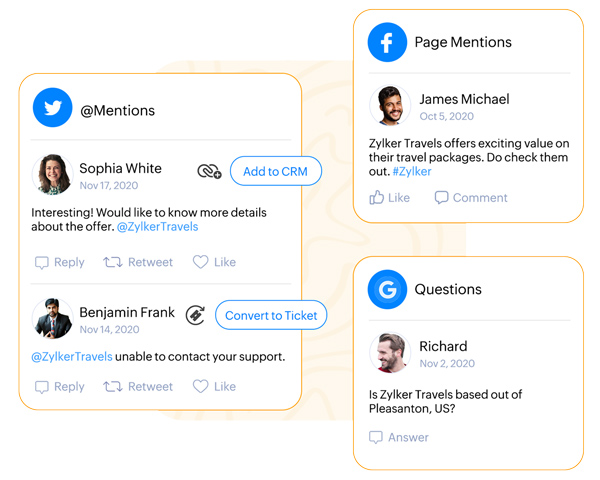Image resolution: width=600 pixels, height=480 pixels.
Task: Like Sophia White's tweet
Action: (214, 262)
